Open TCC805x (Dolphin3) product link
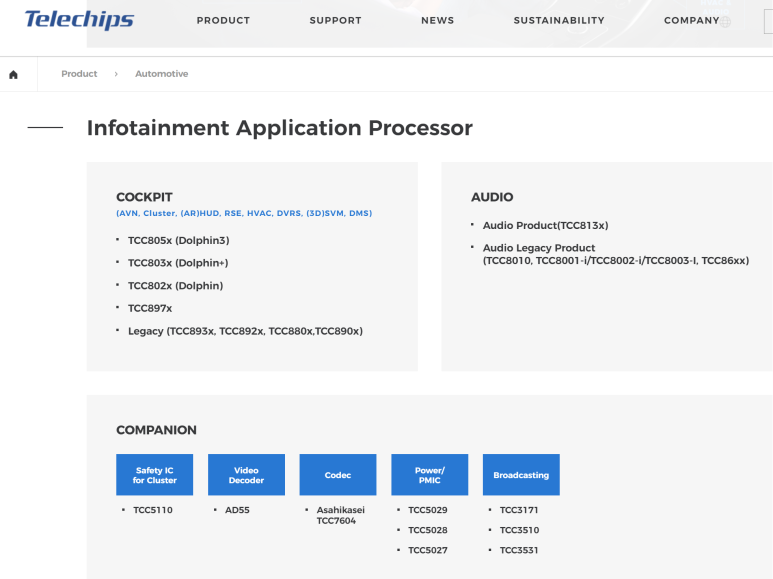773x579 pixels. click(x=178, y=241)
